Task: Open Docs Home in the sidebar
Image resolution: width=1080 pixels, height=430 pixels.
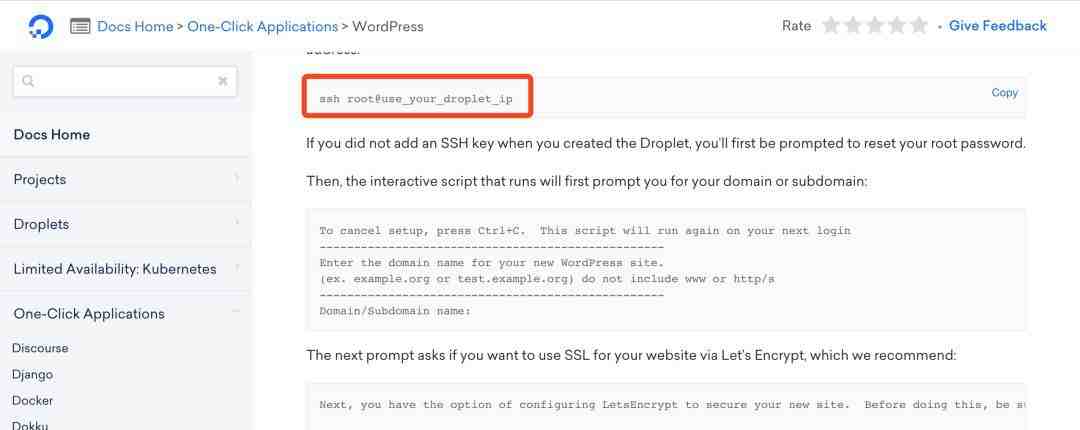Action: [52, 135]
